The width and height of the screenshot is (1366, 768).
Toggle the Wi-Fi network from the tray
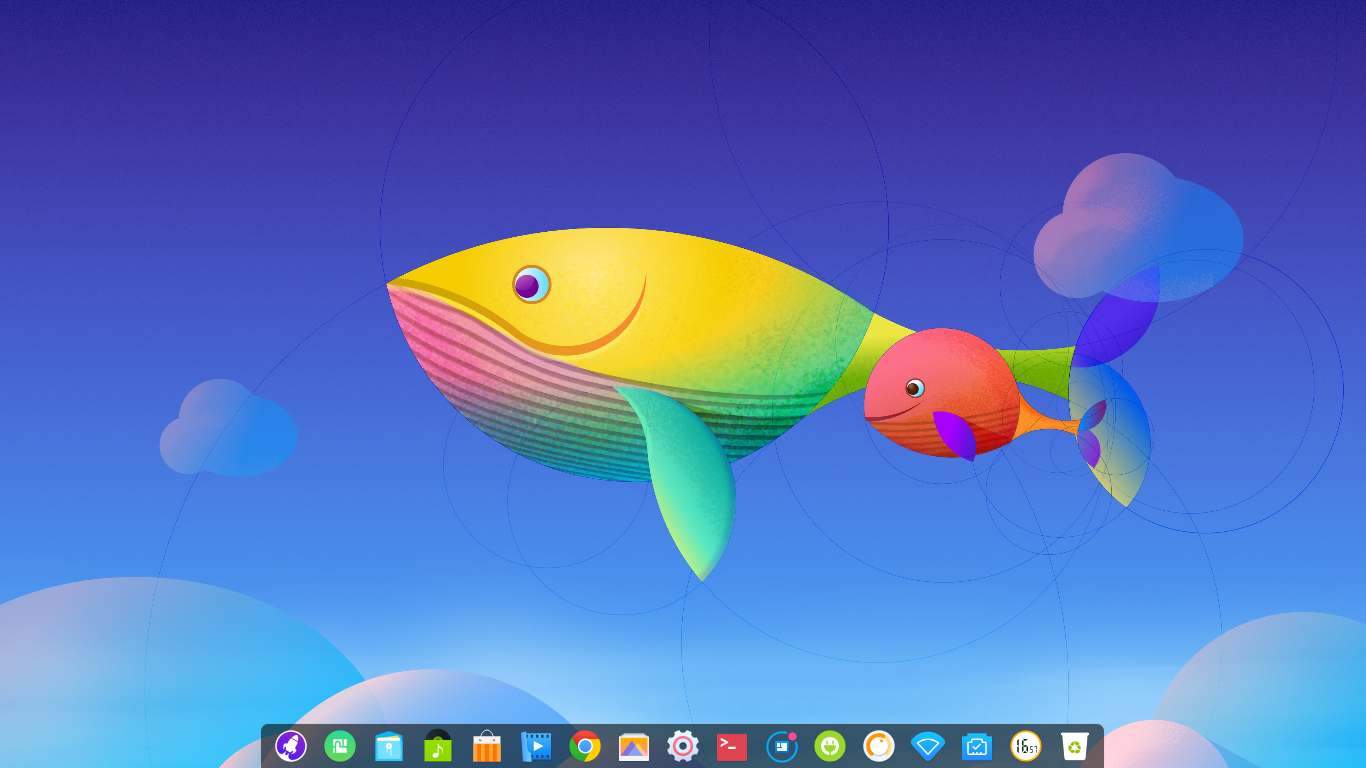(927, 746)
